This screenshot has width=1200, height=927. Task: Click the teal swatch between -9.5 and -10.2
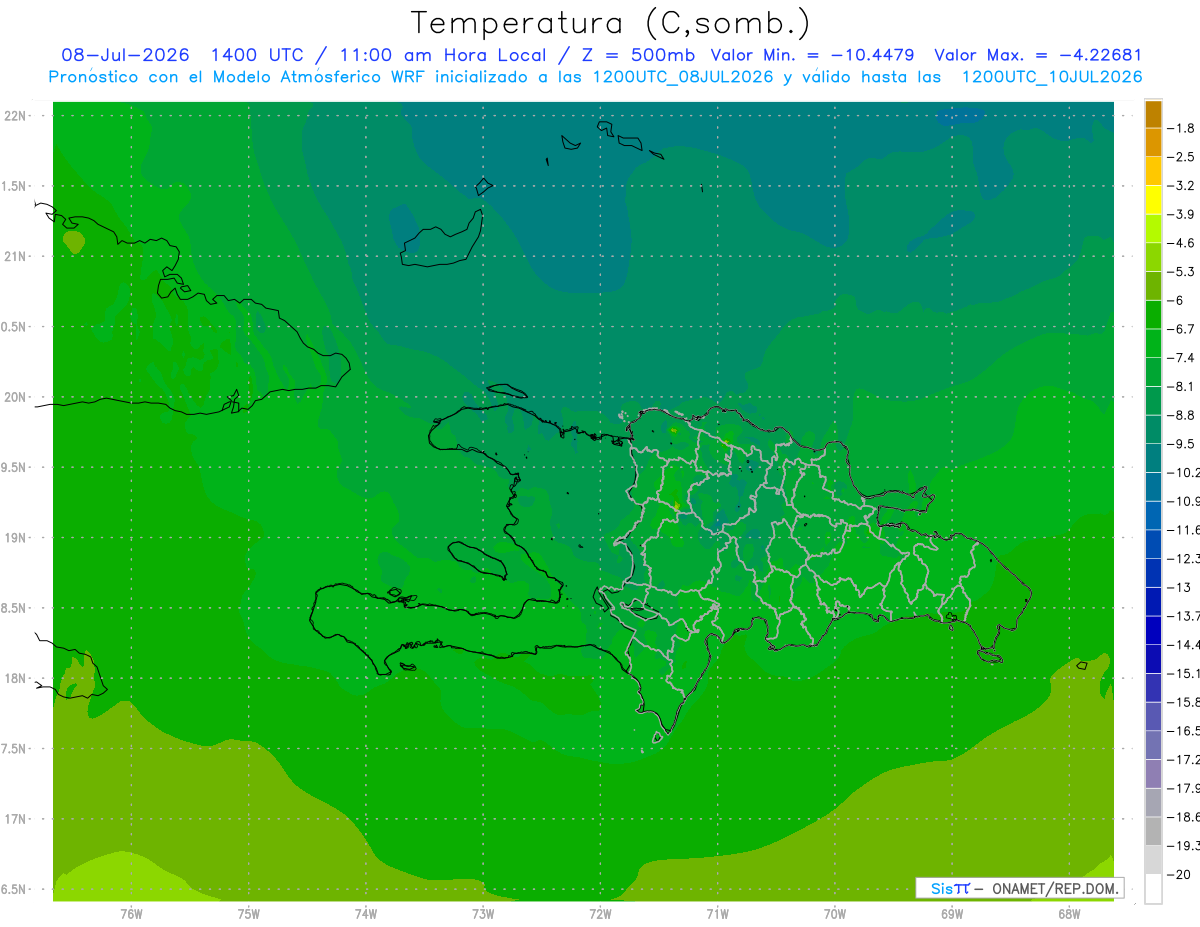(1153, 458)
